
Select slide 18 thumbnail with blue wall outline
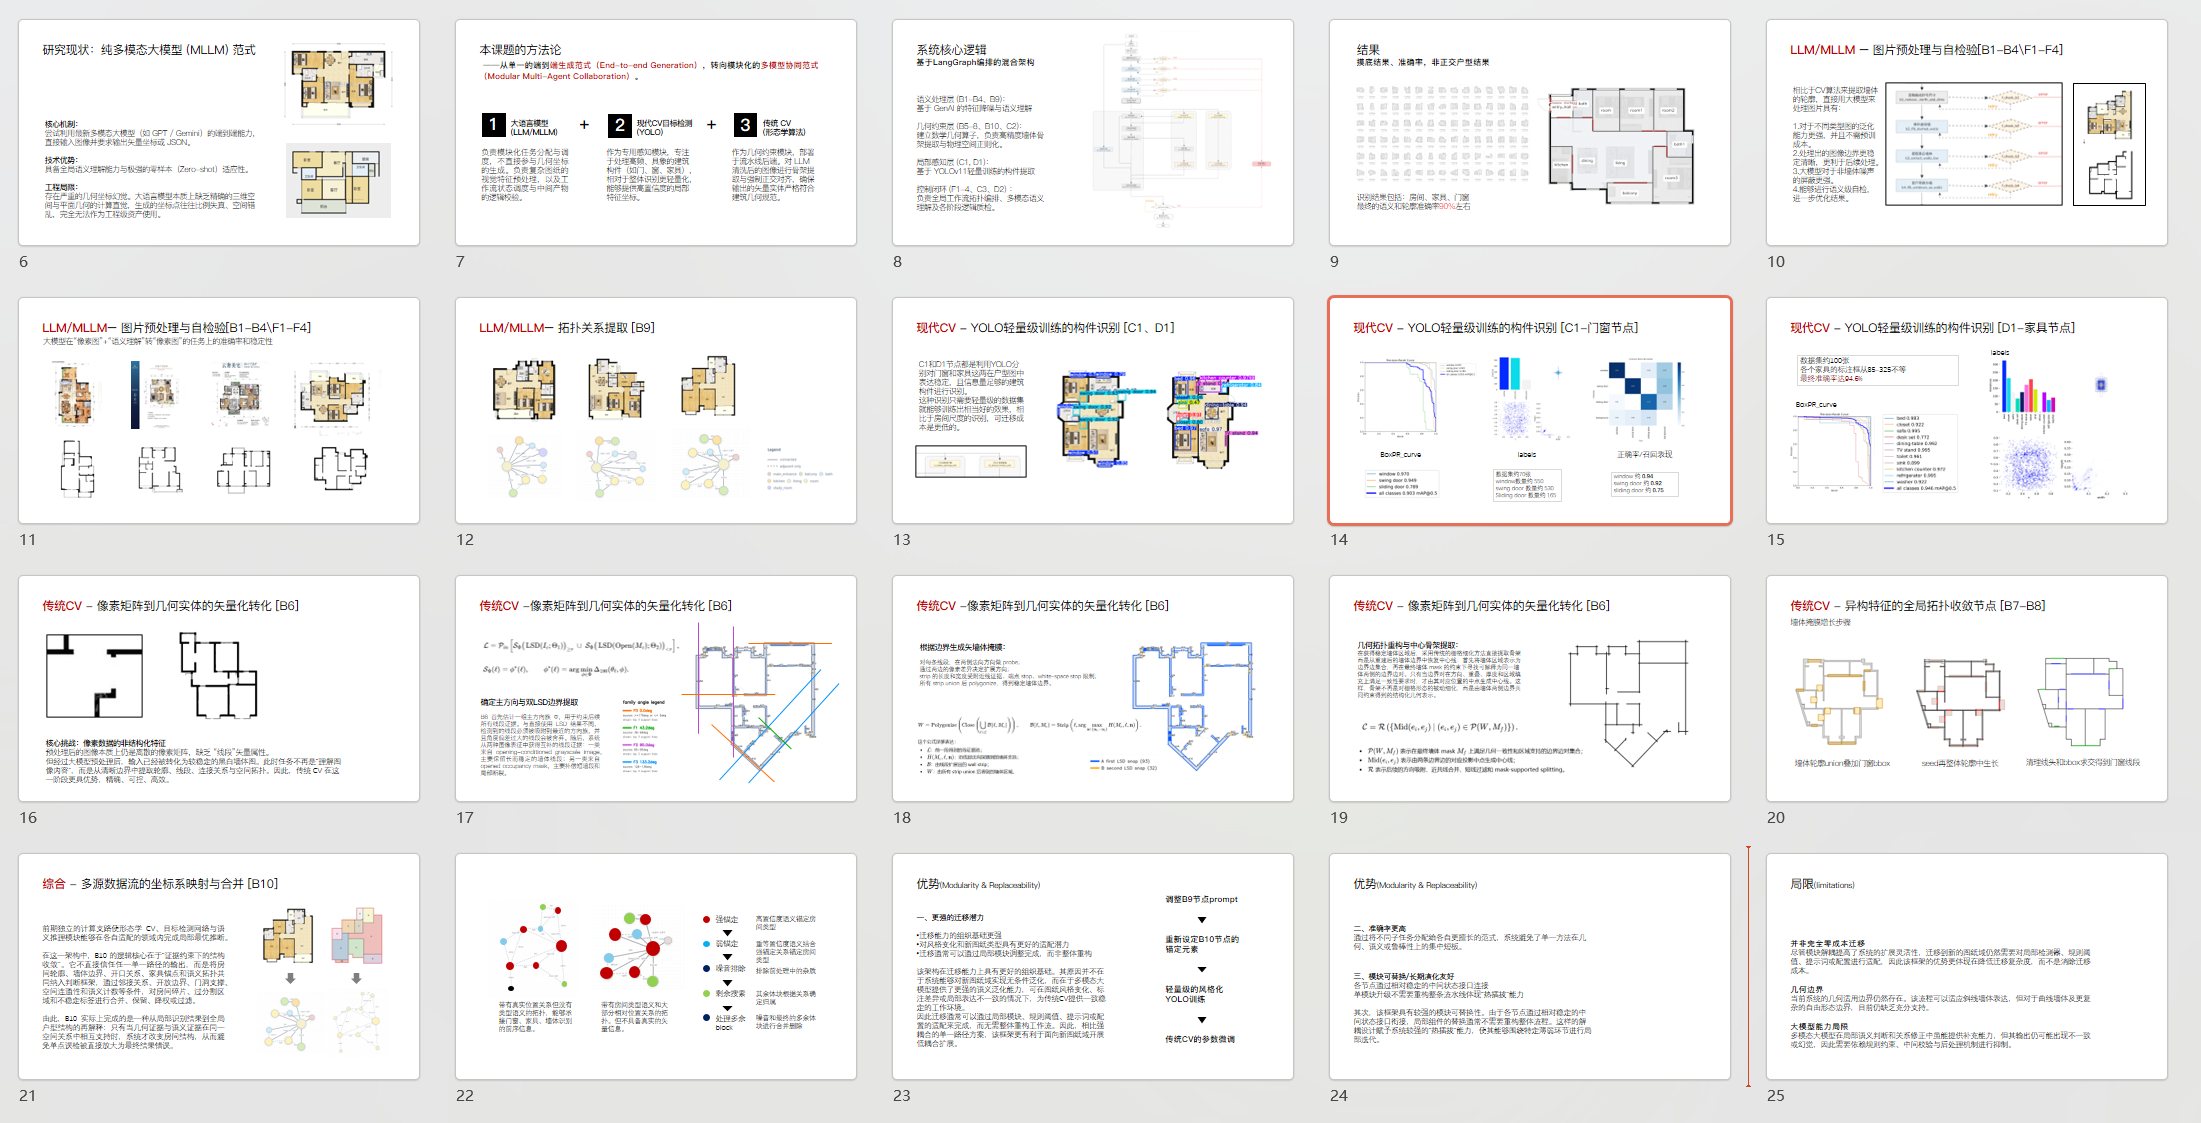1093,689
